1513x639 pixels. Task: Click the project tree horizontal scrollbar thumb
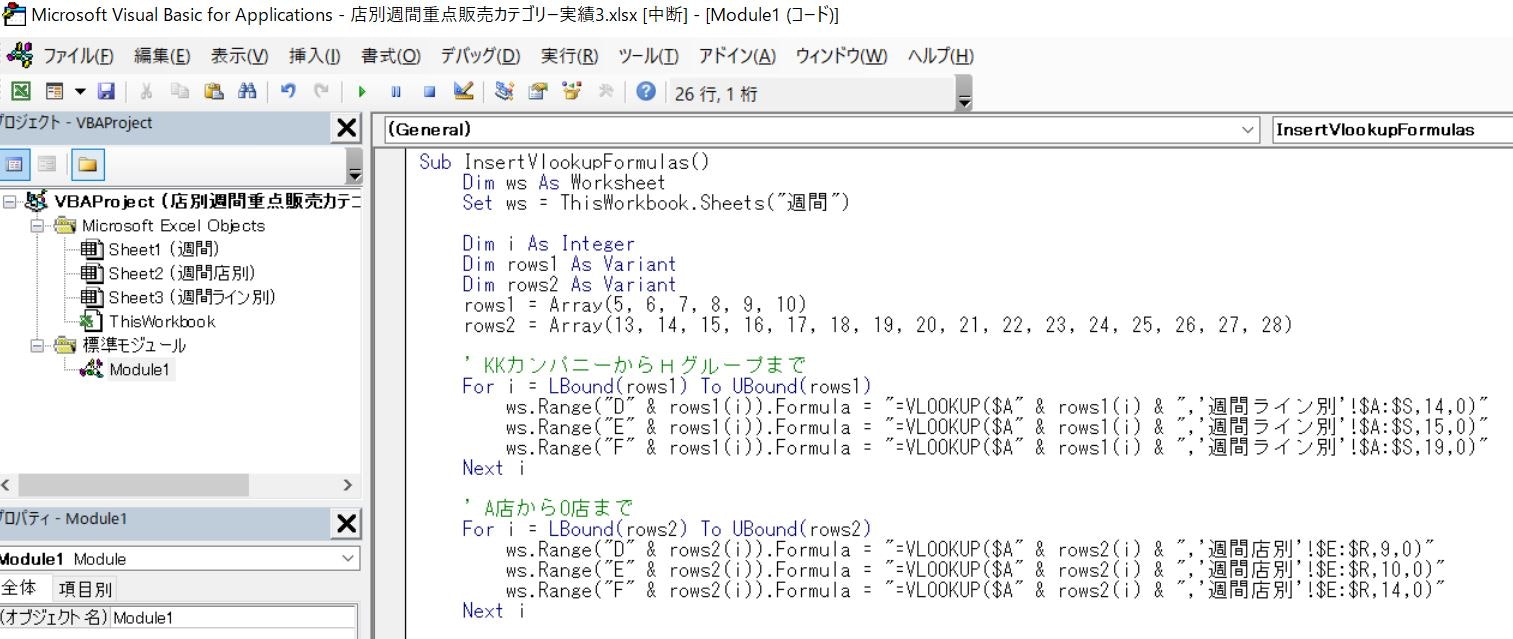pyautogui.click(x=132, y=485)
